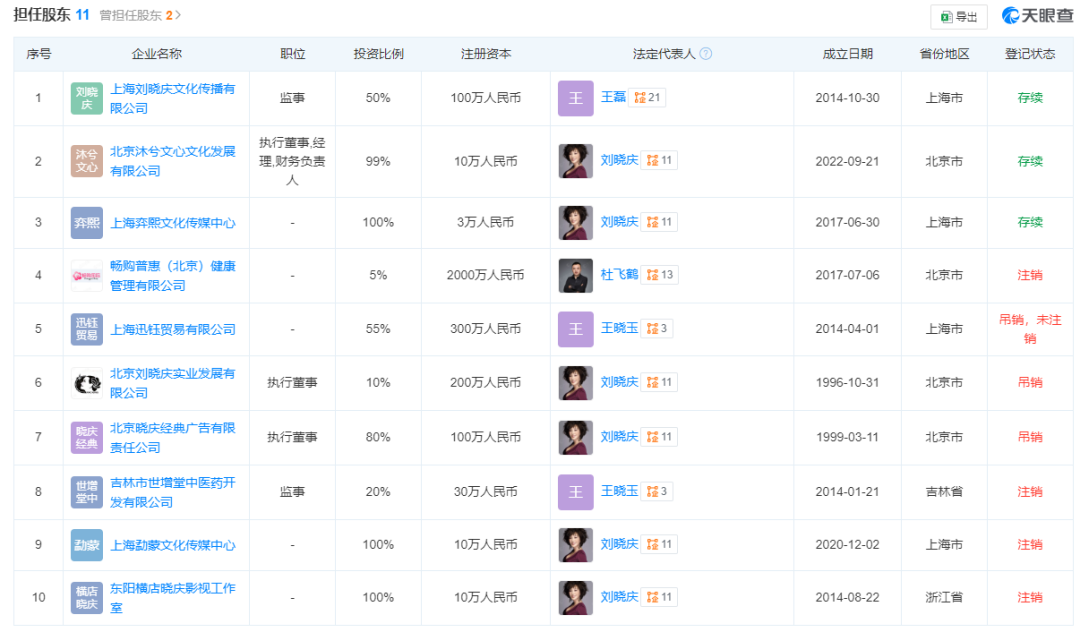Click the date 1996-10-31 cell
1080x632 pixels.
pyautogui.click(x=847, y=383)
